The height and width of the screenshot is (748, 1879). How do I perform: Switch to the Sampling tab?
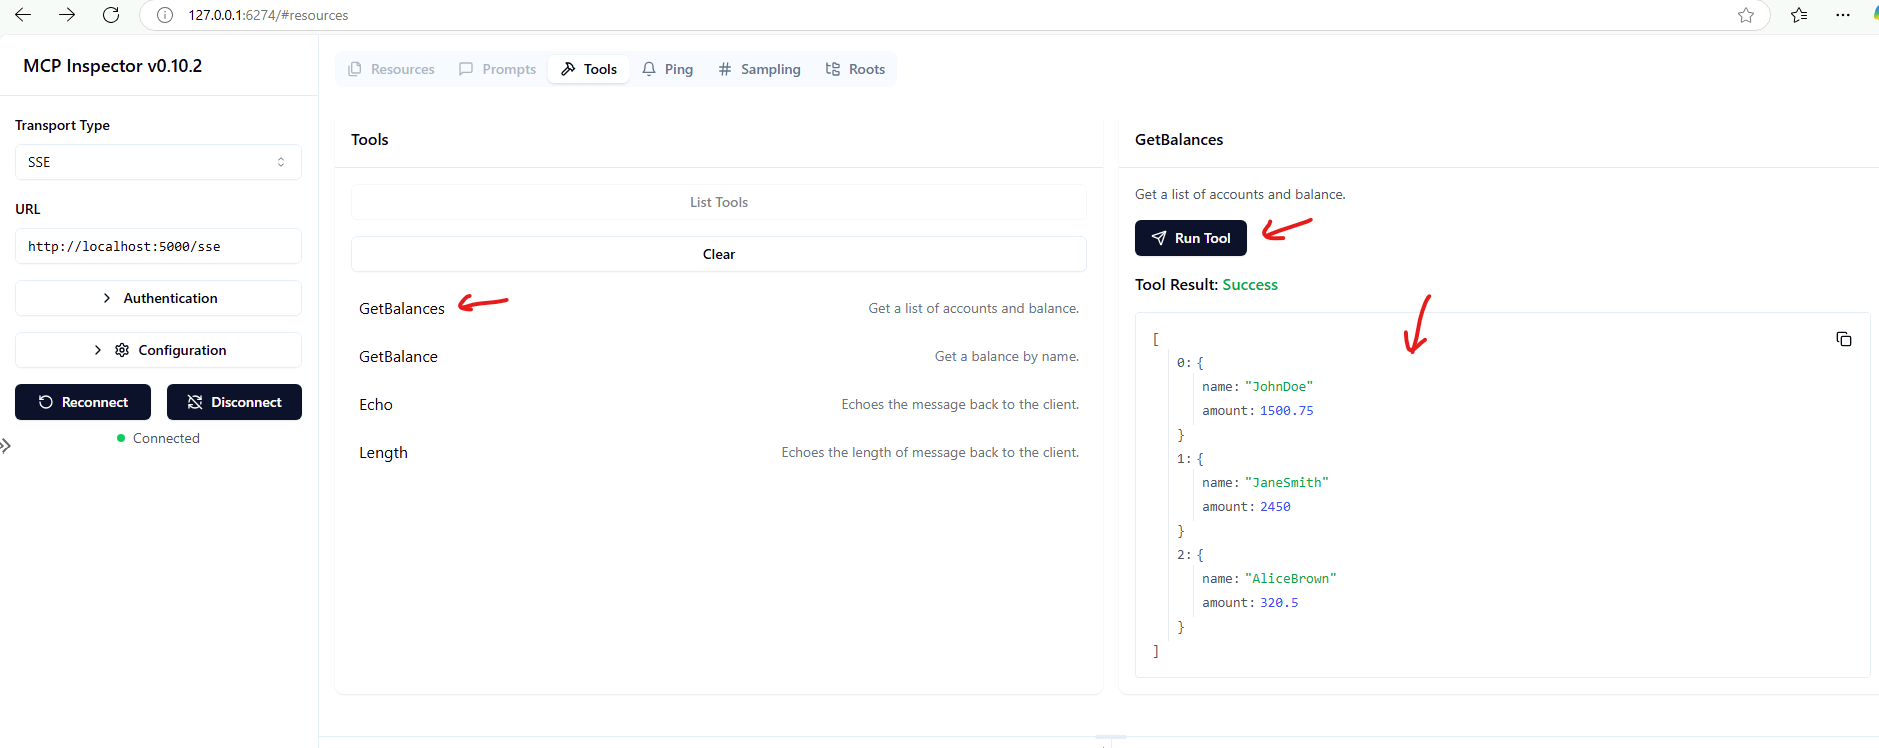[759, 69]
